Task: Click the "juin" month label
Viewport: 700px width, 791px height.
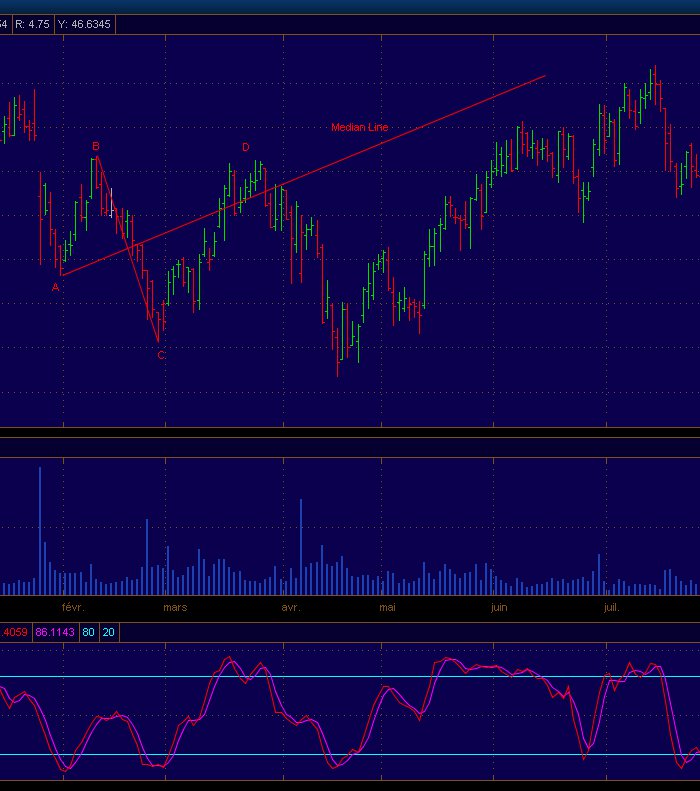Action: (499, 607)
